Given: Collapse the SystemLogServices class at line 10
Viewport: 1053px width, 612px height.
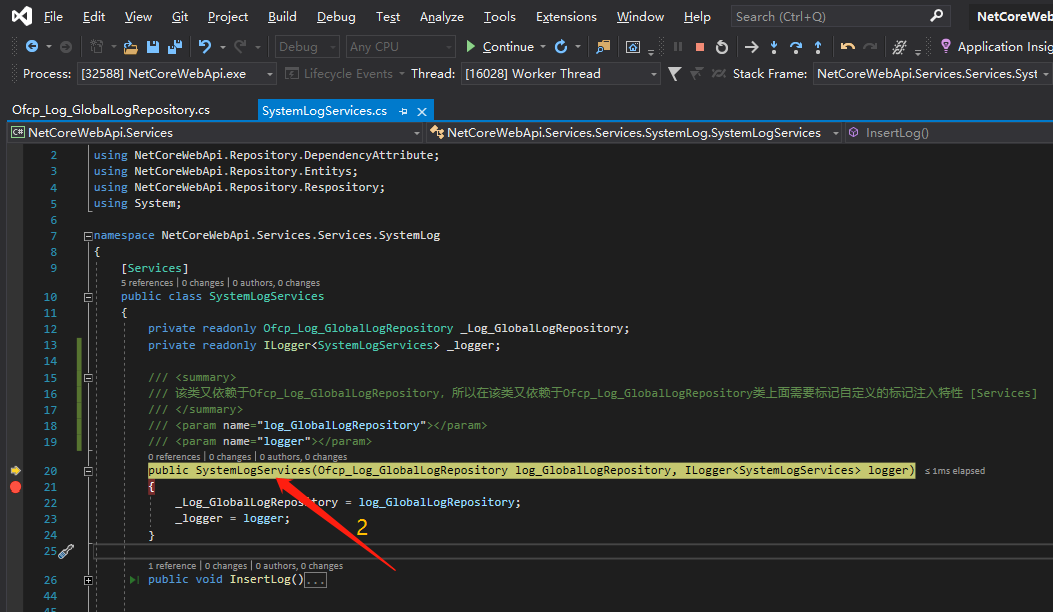Looking at the screenshot, I should [88, 297].
